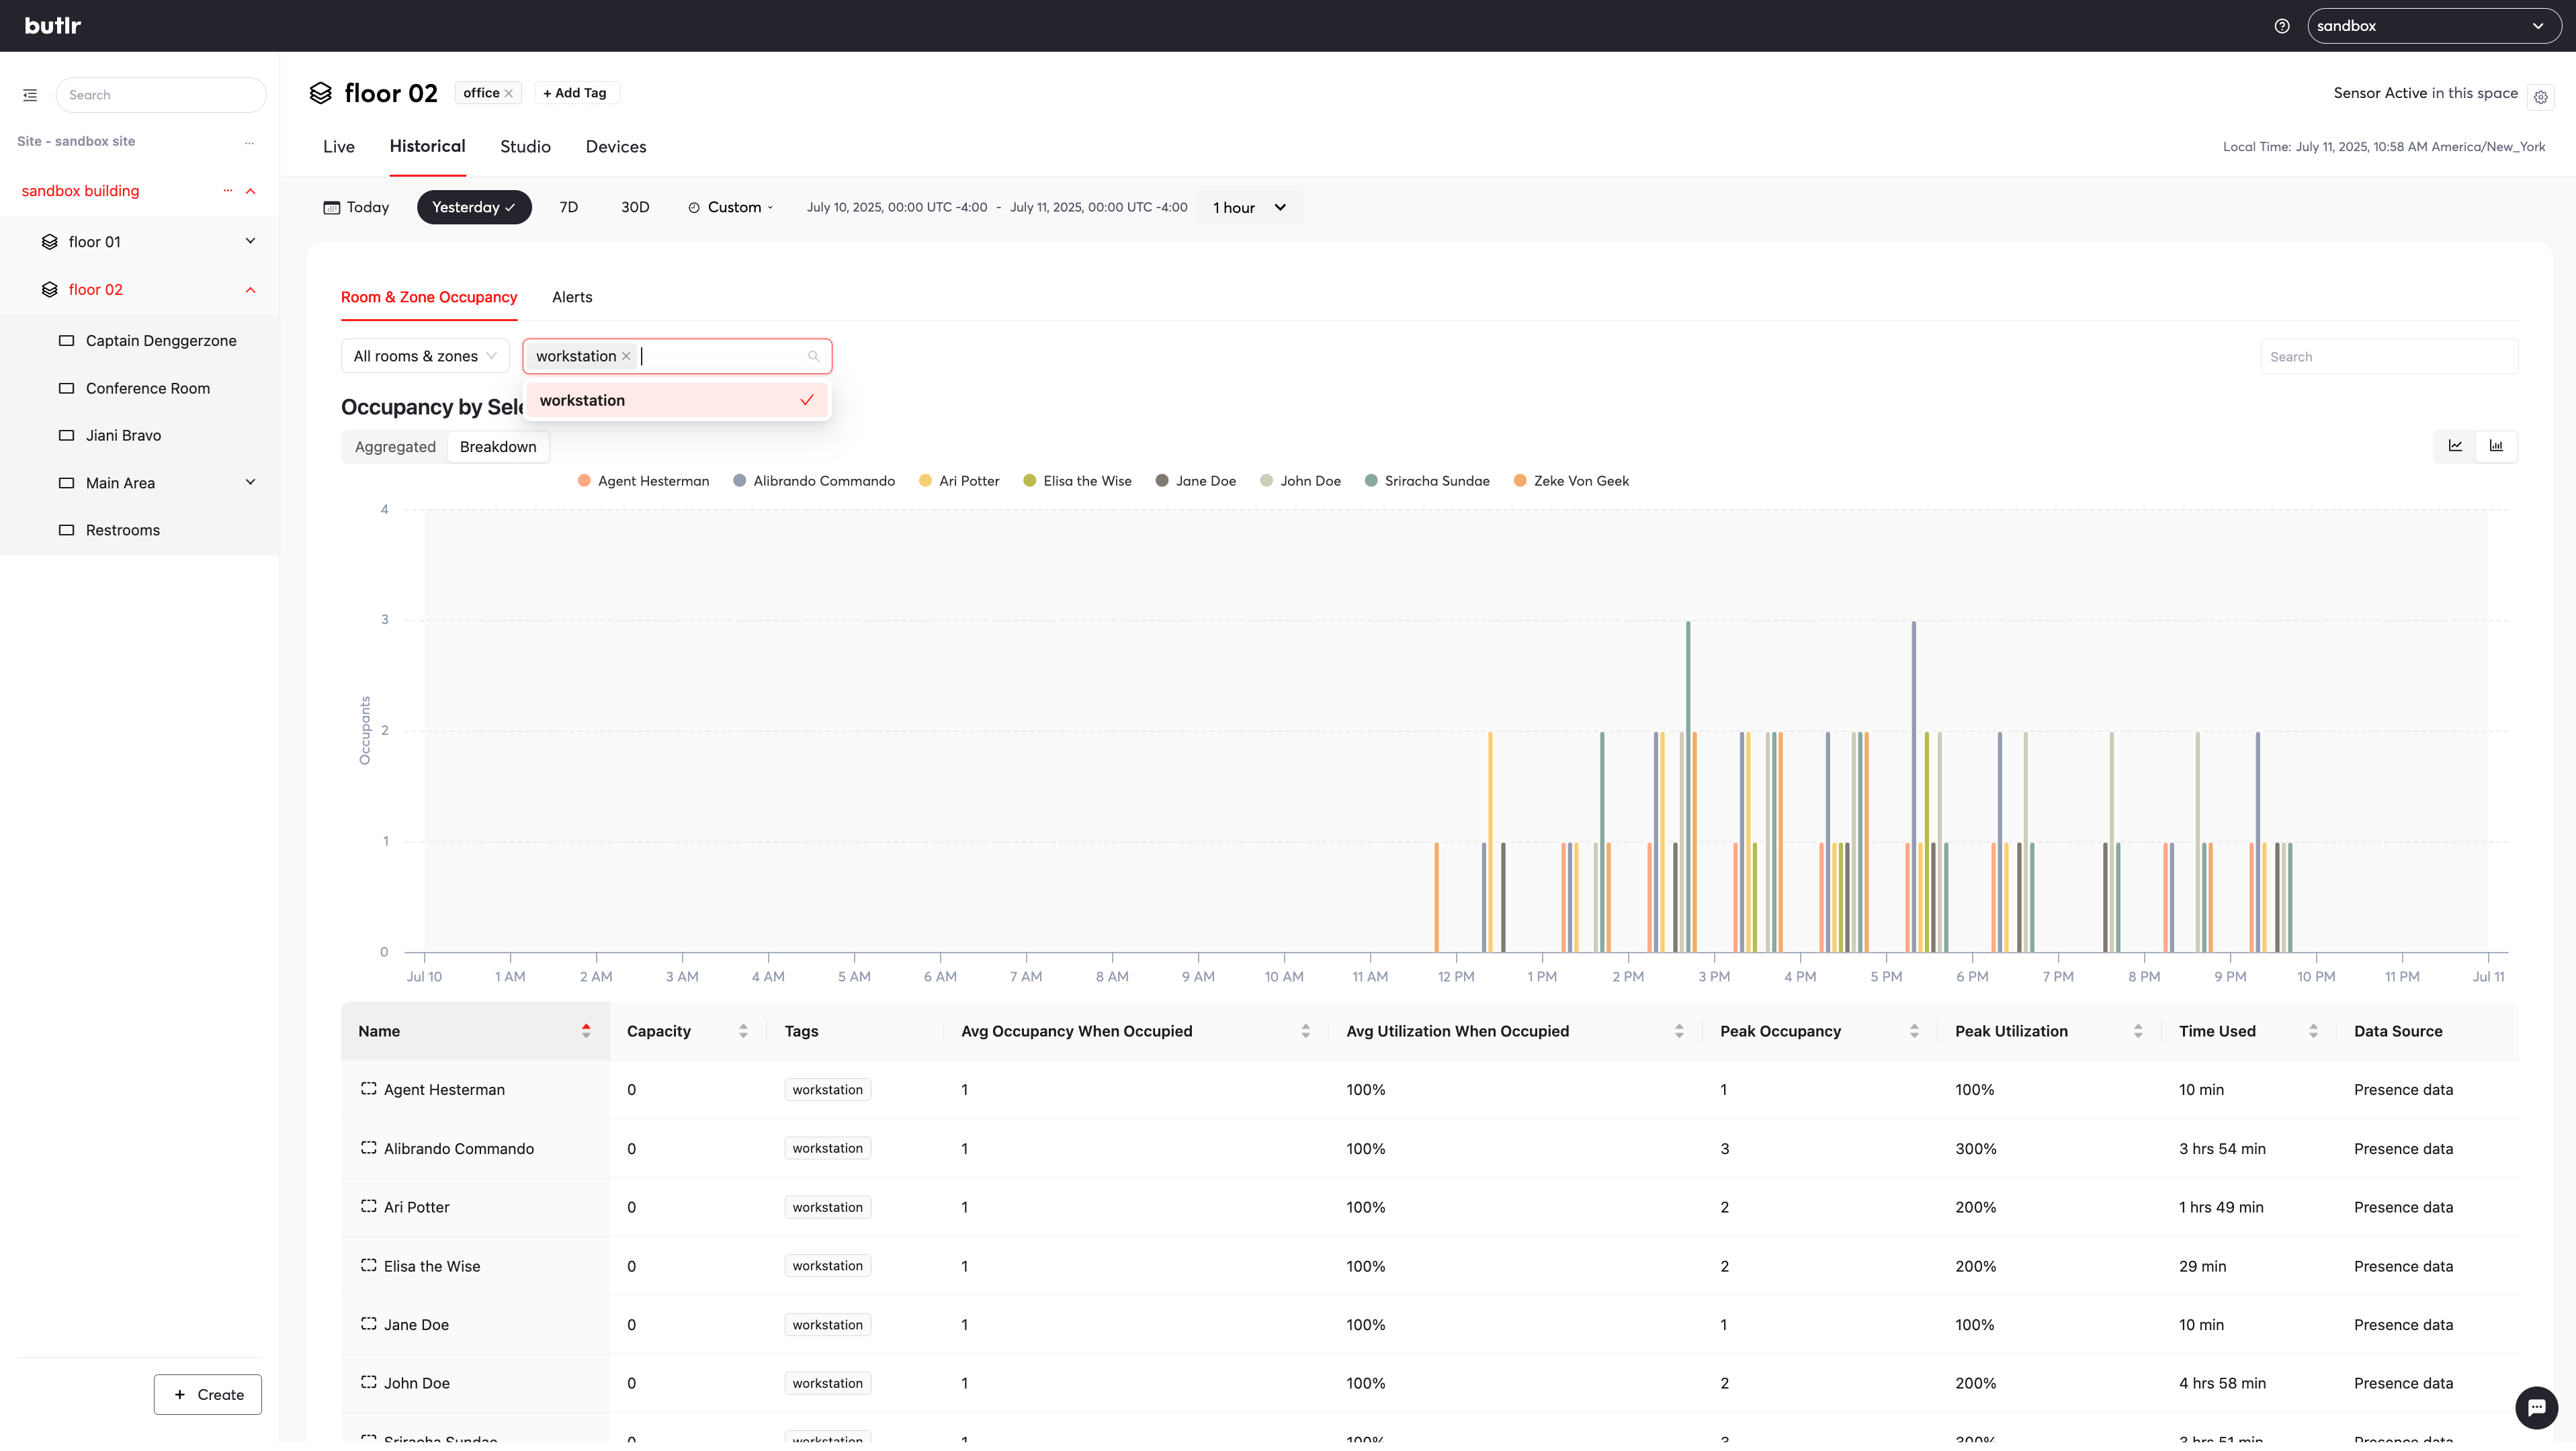Open sandbox building more options menu
The height and width of the screenshot is (1451, 2576).
(227, 191)
